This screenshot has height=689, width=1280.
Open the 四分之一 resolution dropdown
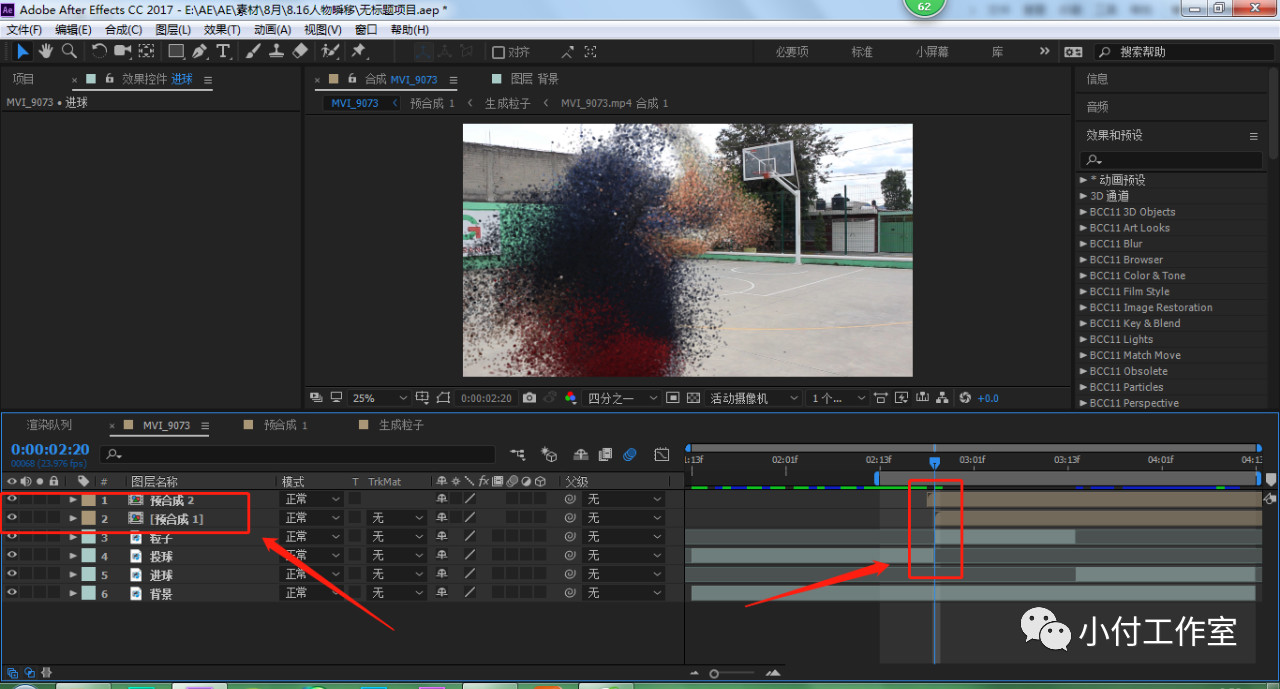pyautogui.click(x=621, y=398)
